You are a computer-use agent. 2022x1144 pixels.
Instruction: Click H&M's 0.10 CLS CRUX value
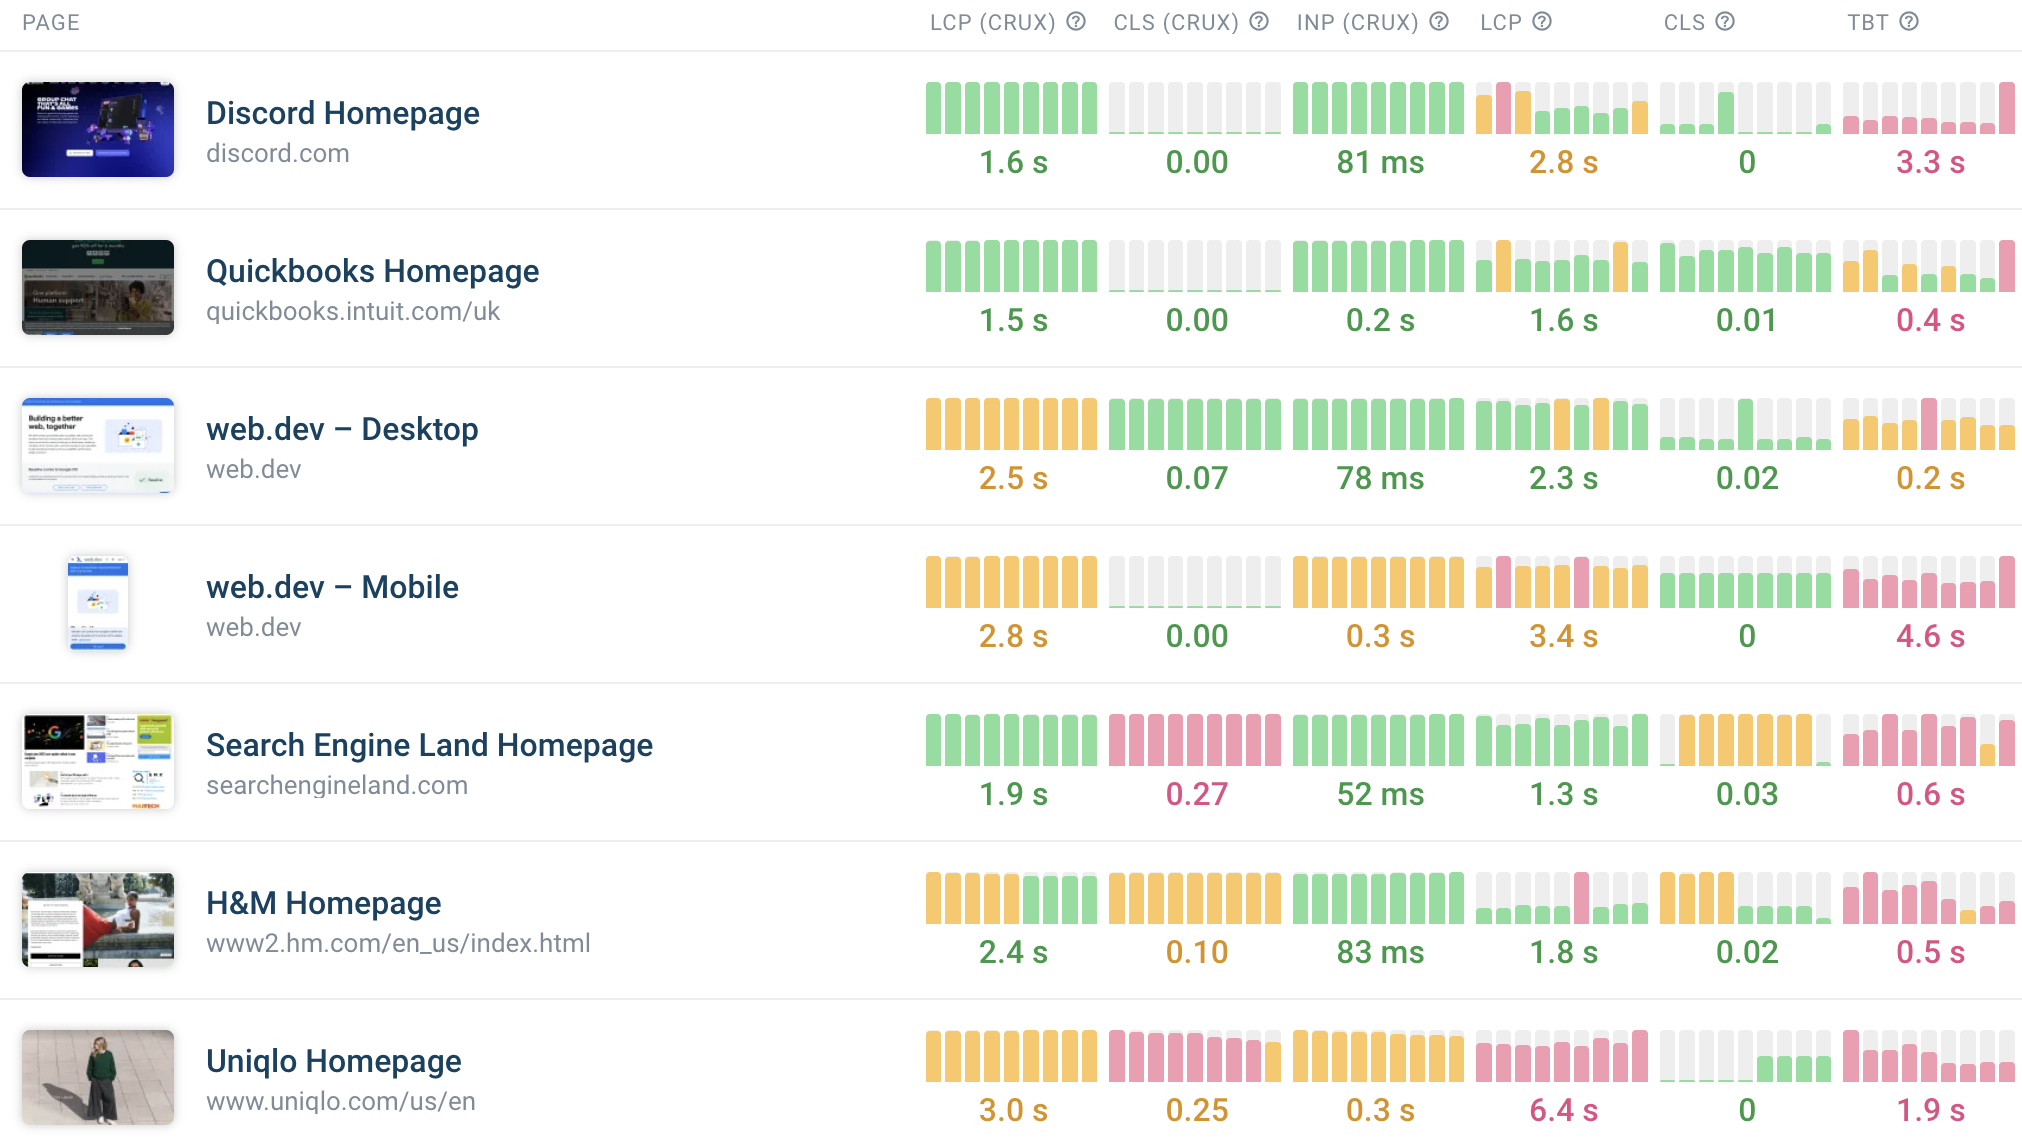[1197, 952]
